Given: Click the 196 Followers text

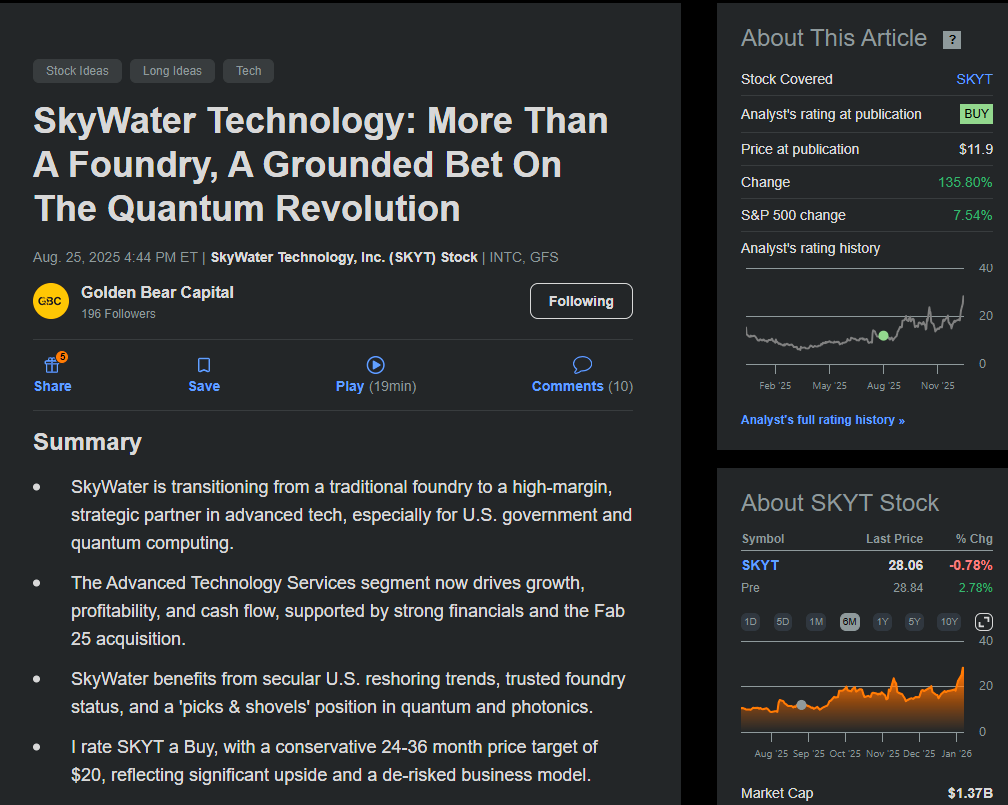Looking at the screenshot, I should click(x=118, y=314).
